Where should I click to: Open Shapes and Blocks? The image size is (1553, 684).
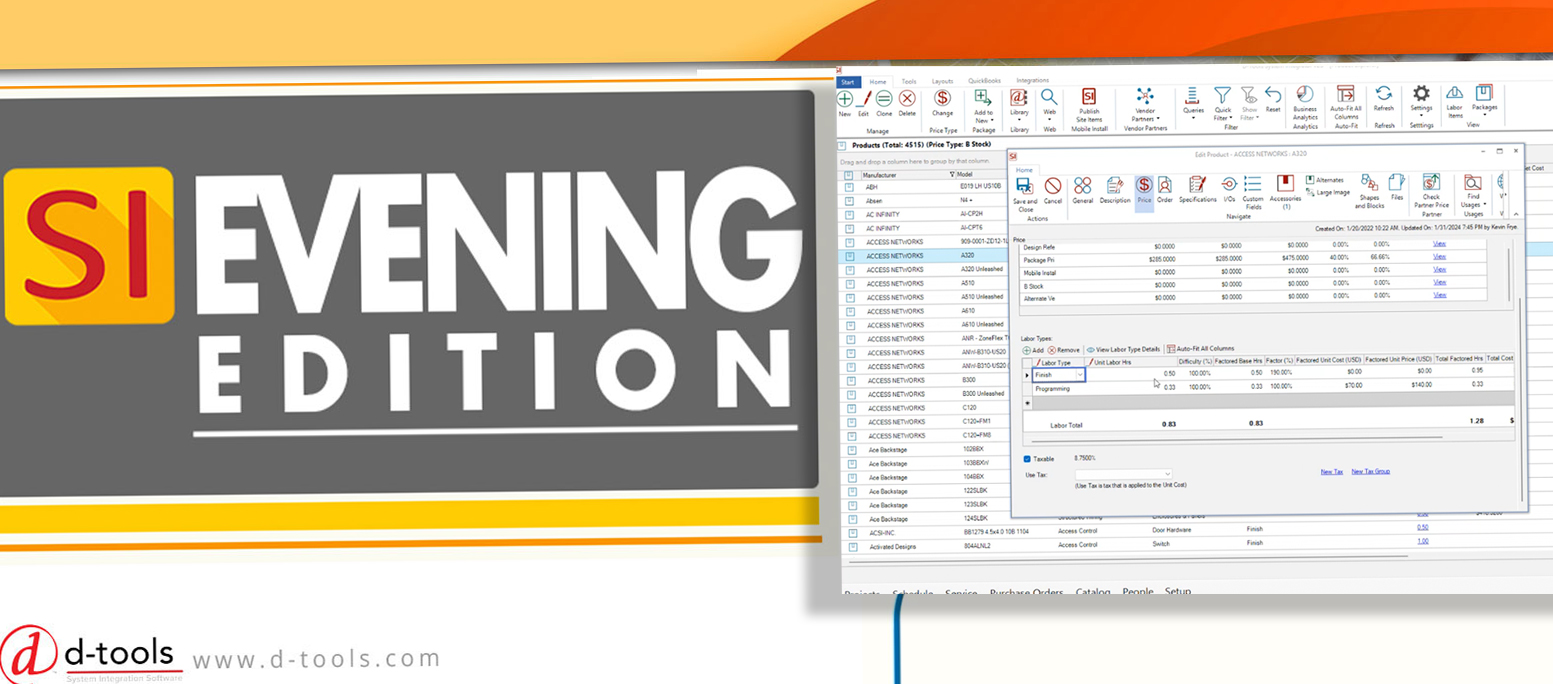[x=1369, y=193]
